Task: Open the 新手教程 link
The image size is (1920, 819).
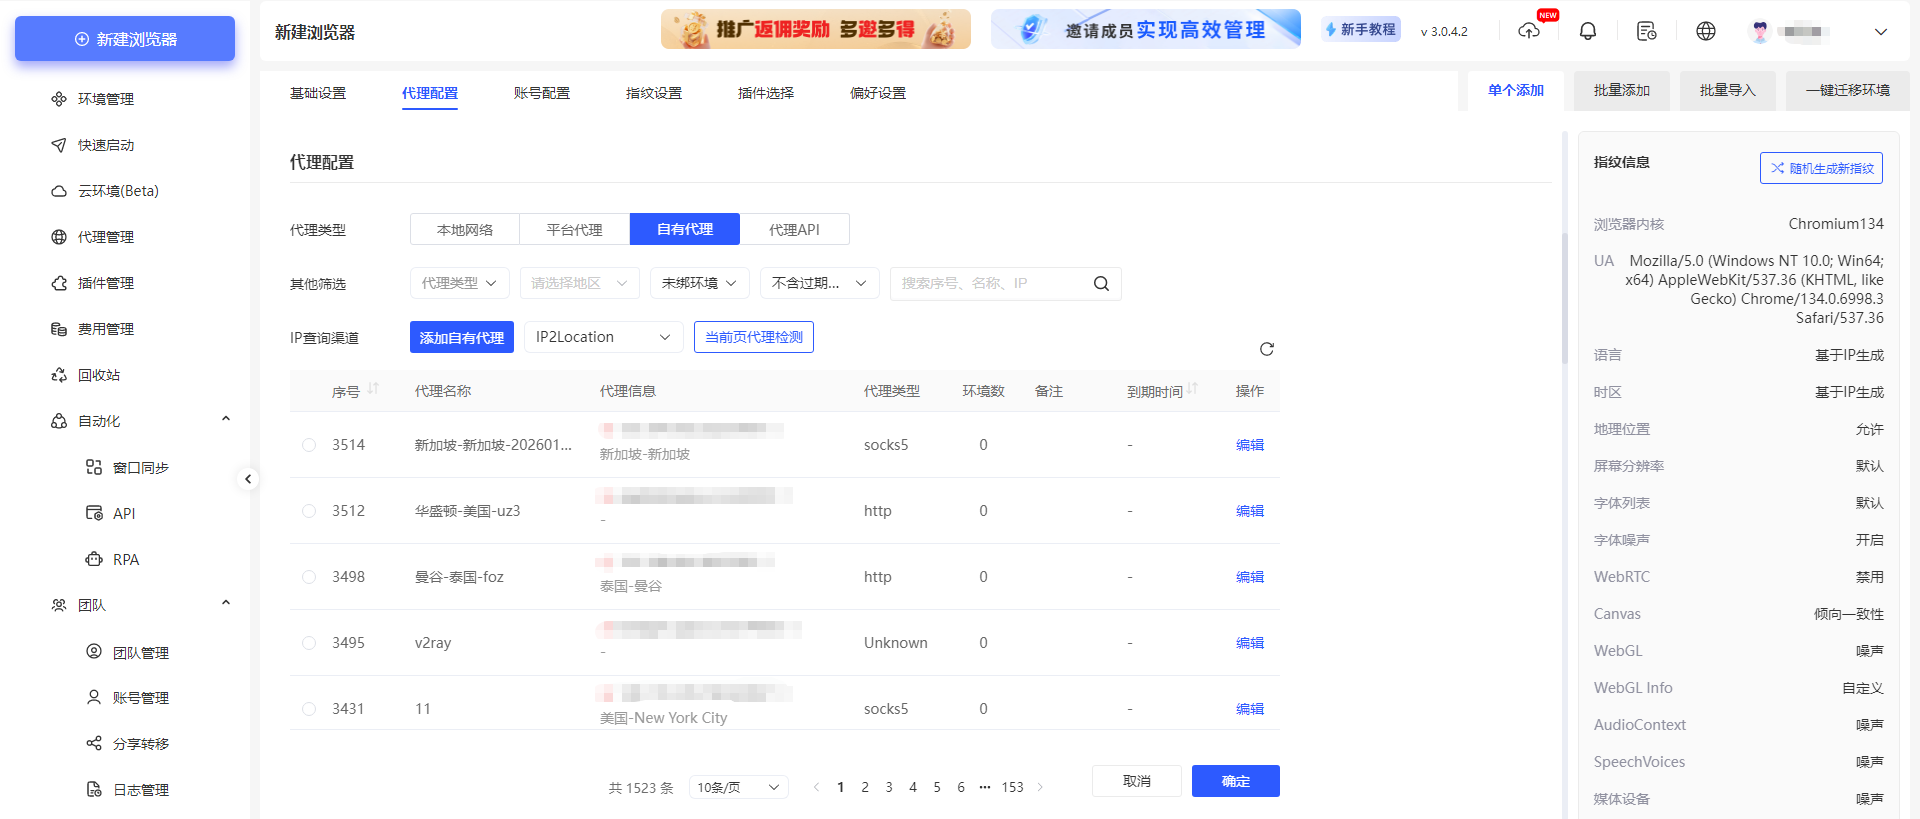Action: tap(1361, 30)
